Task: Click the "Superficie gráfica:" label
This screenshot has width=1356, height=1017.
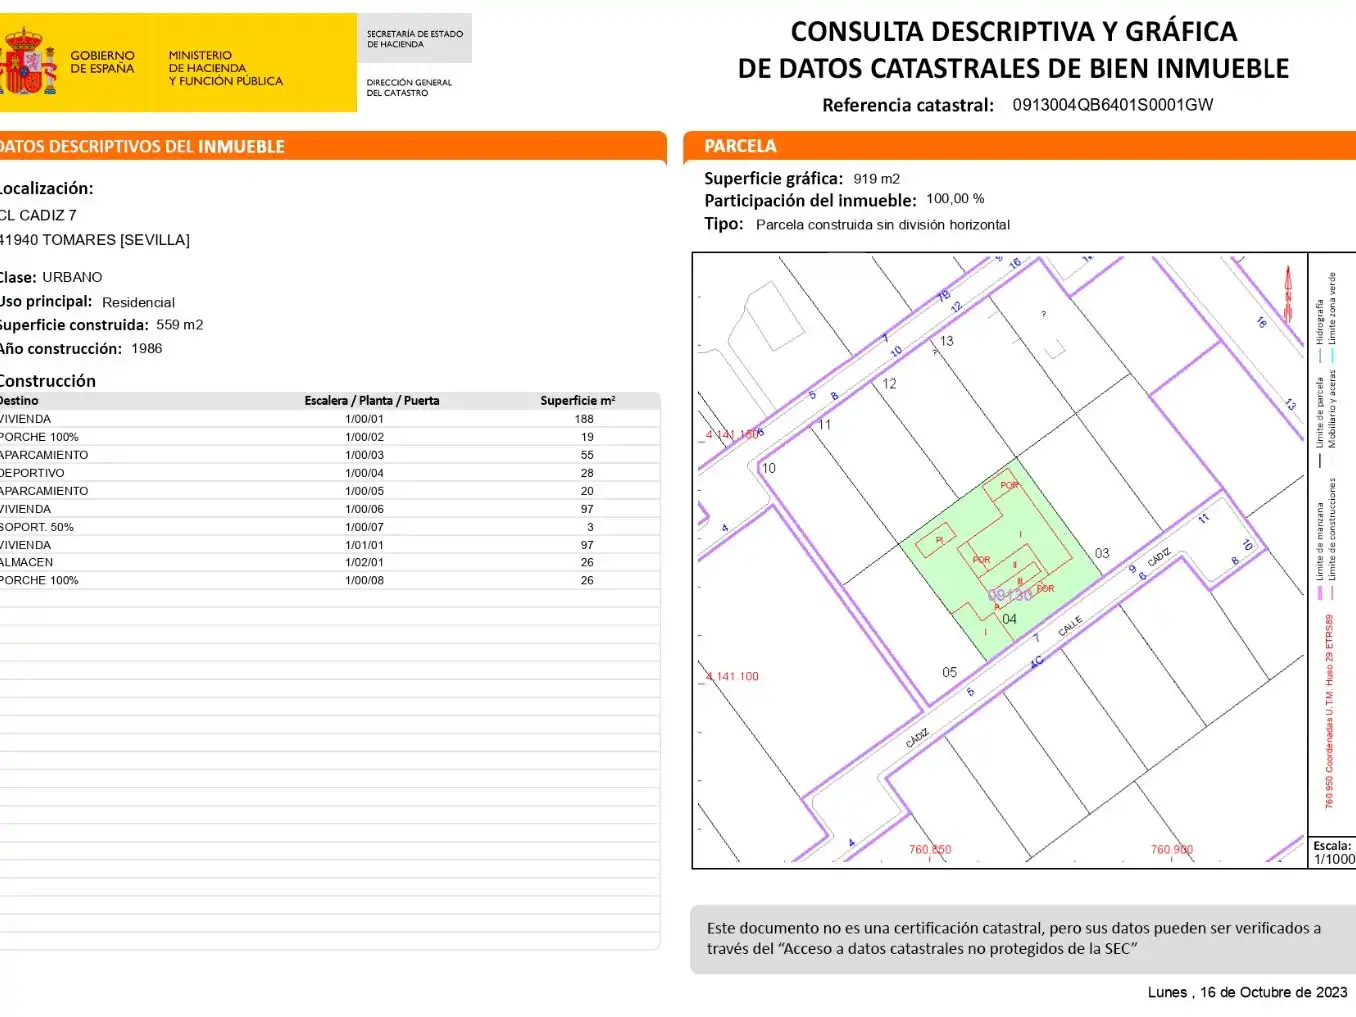Action: point(774,179)
